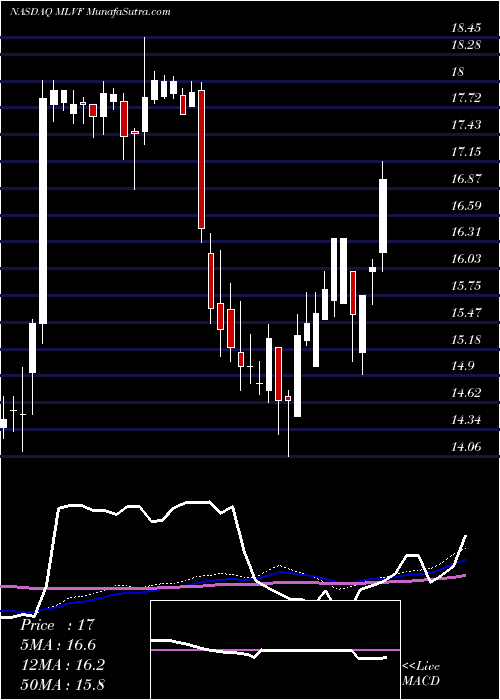Image resolution: width=500 pixels, height=700 pixels.
Task: Click the <<Live MACD label
Action: [x=421, y=674]
